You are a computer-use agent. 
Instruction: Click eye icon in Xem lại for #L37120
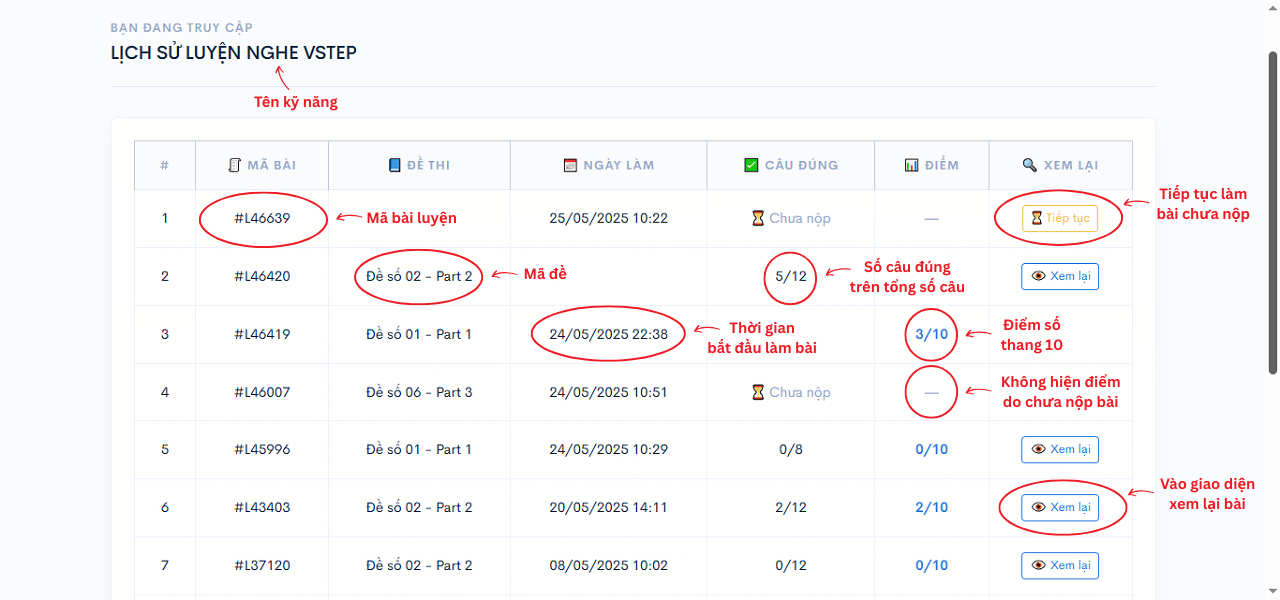click(x=1039, y=565)
